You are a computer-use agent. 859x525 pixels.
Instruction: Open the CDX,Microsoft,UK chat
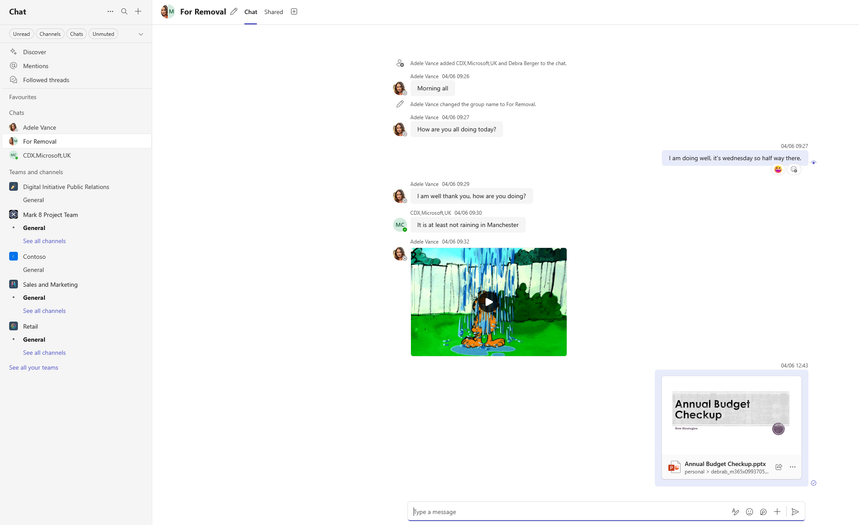[76, 156]
